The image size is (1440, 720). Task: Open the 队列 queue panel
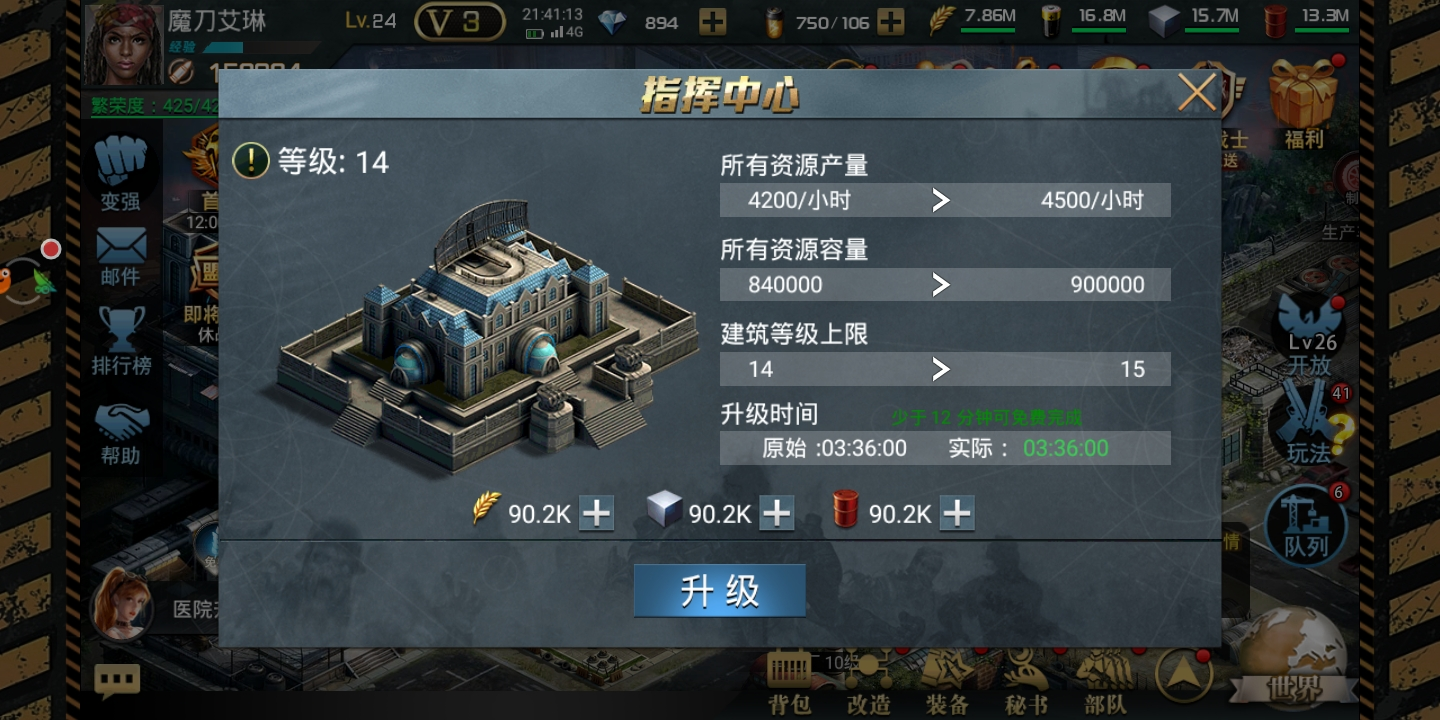(x=1306, y=526)
